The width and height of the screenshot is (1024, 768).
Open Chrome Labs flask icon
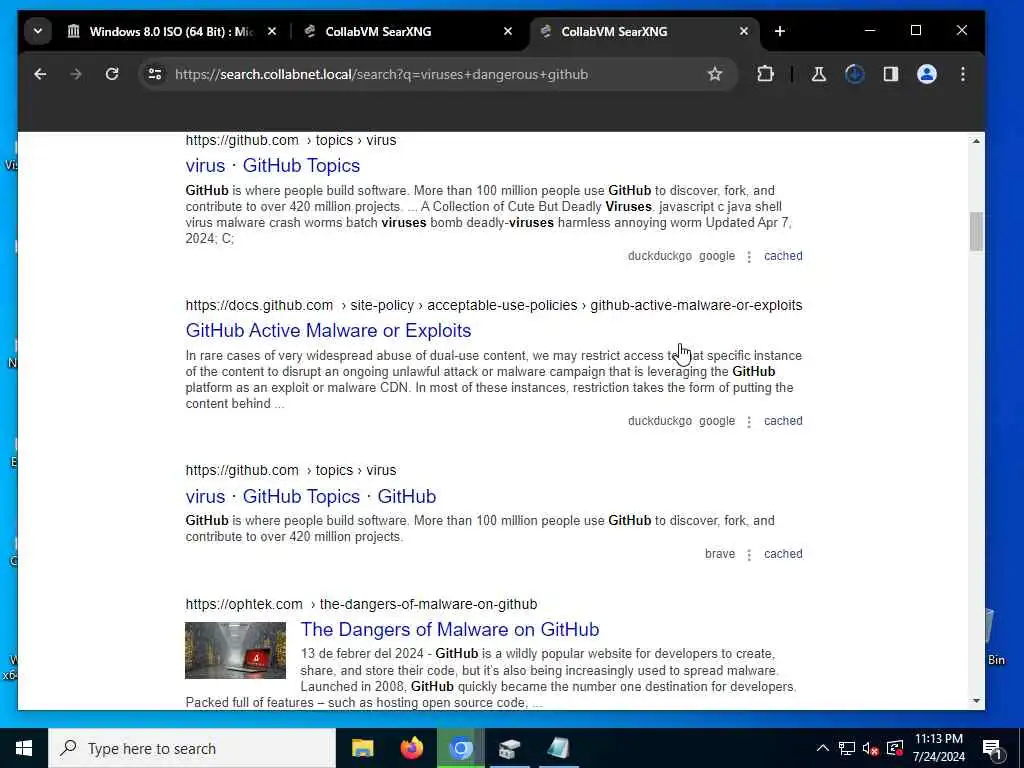click(818, 74)
